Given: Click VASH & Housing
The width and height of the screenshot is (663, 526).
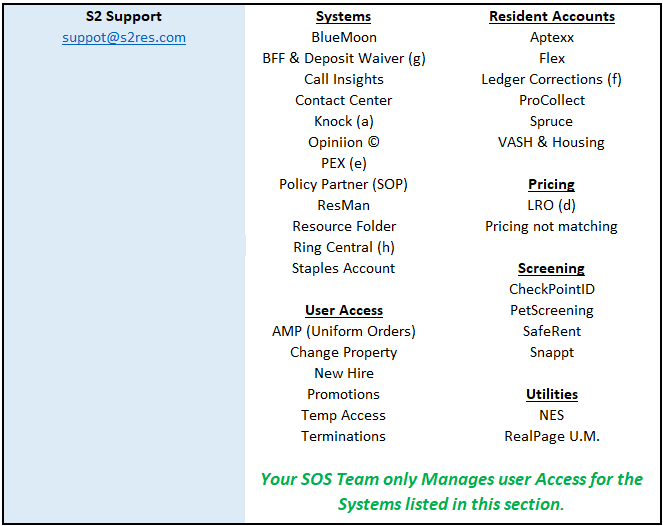Looking at the screenshot, I should 551,142.
